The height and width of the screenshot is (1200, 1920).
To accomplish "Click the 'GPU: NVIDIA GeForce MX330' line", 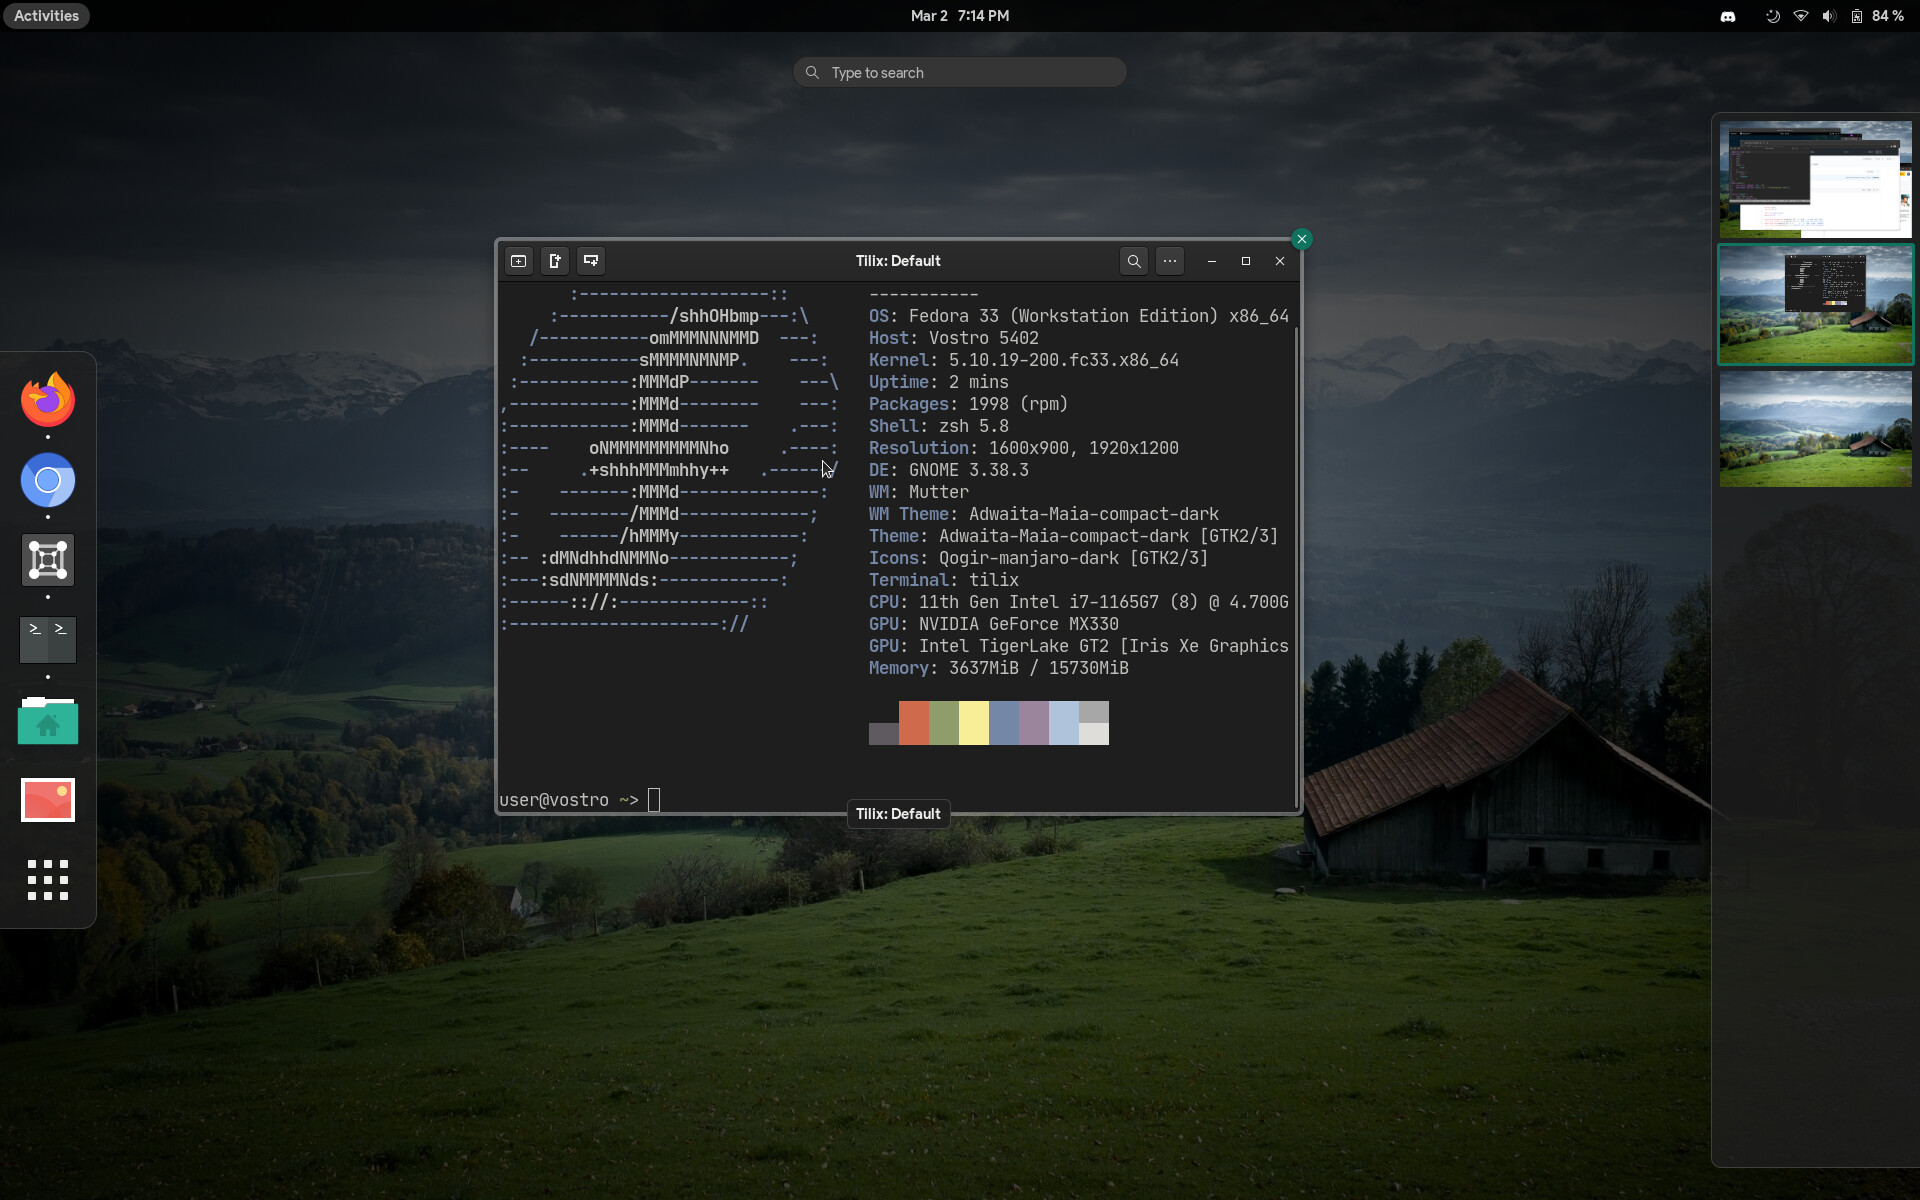I will tap(994, 624).
